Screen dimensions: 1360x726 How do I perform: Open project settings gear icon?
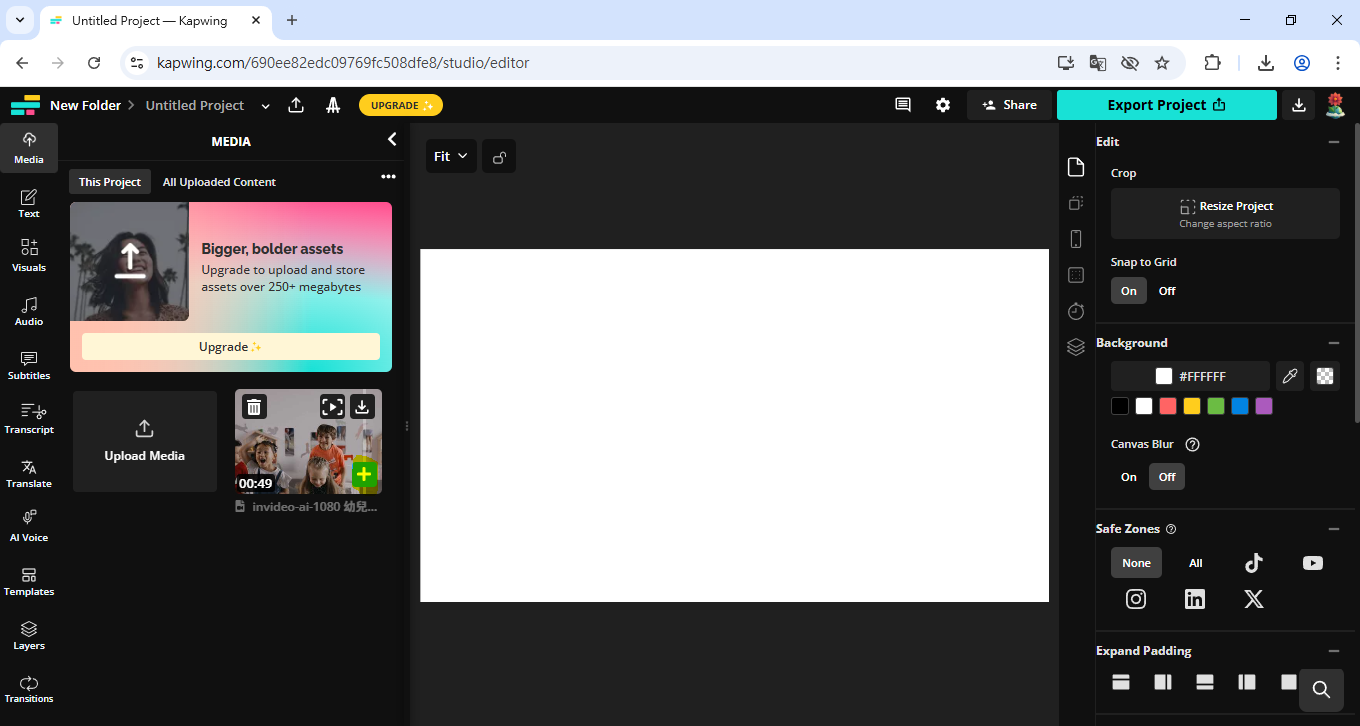coord(943,105)
